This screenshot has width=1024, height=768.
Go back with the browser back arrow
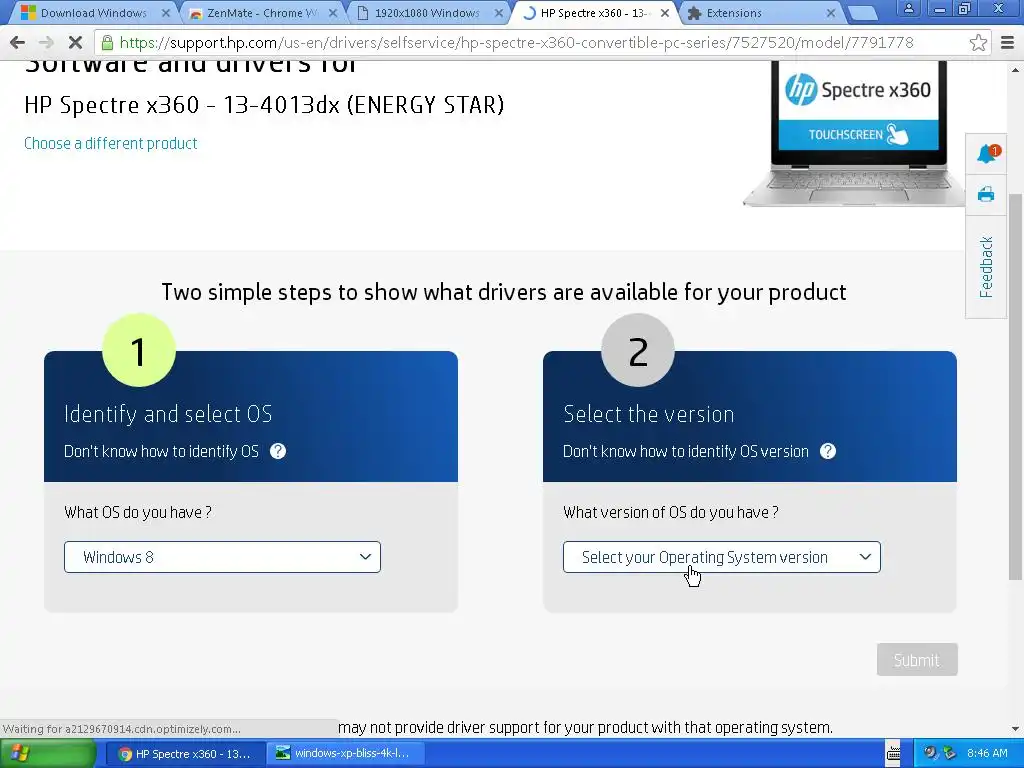tap(18, 43)
